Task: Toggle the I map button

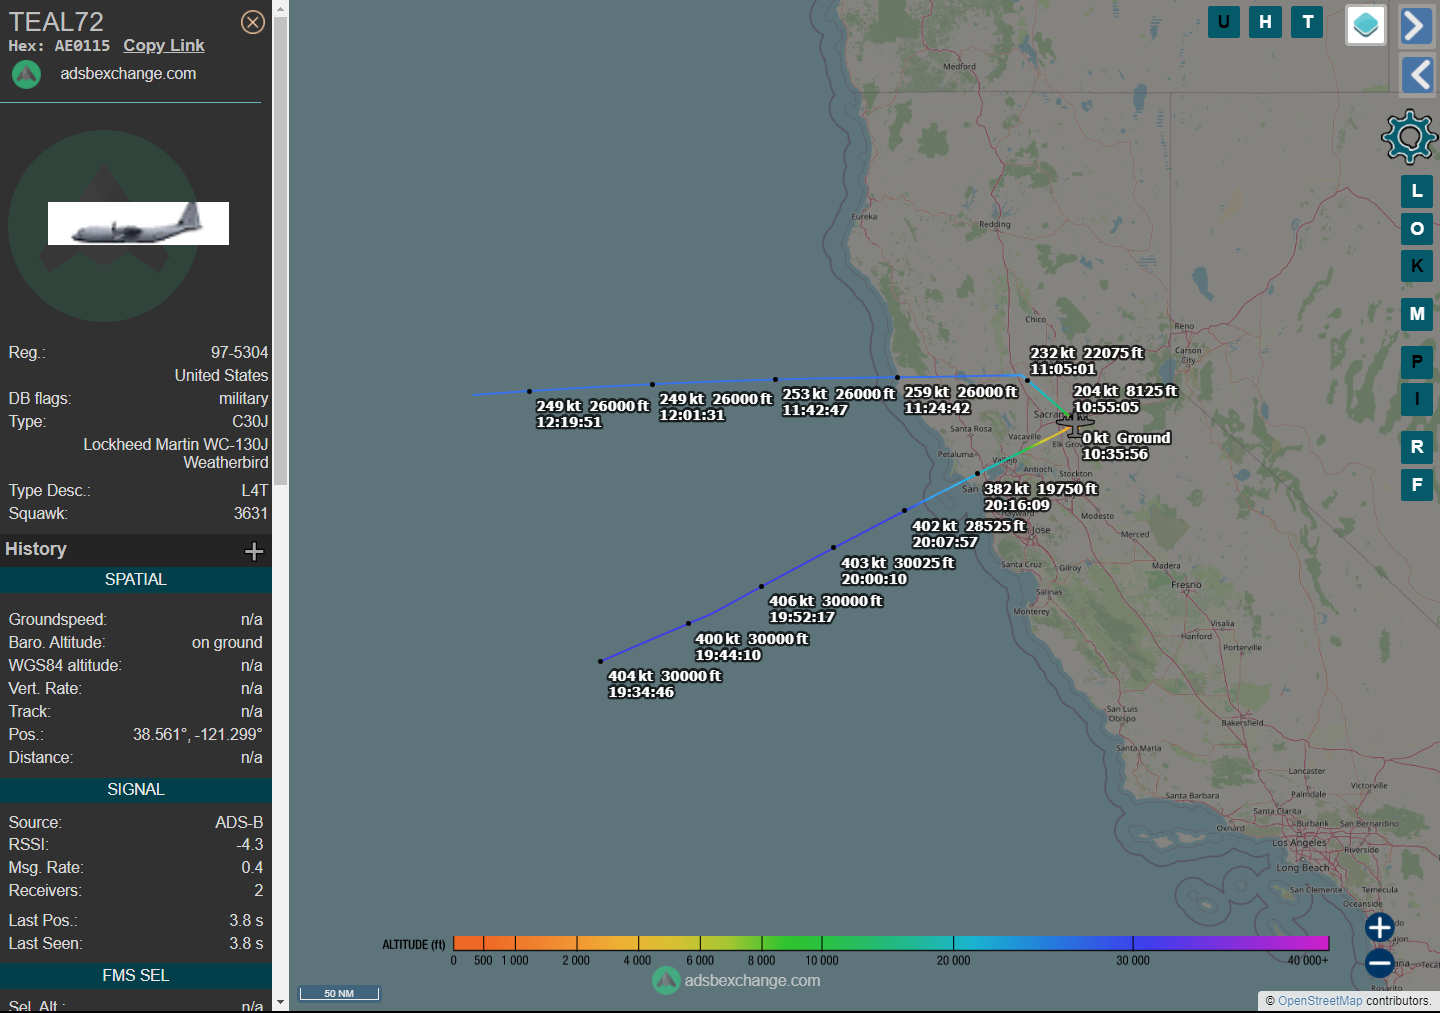Action: (x=1417, y=399)
